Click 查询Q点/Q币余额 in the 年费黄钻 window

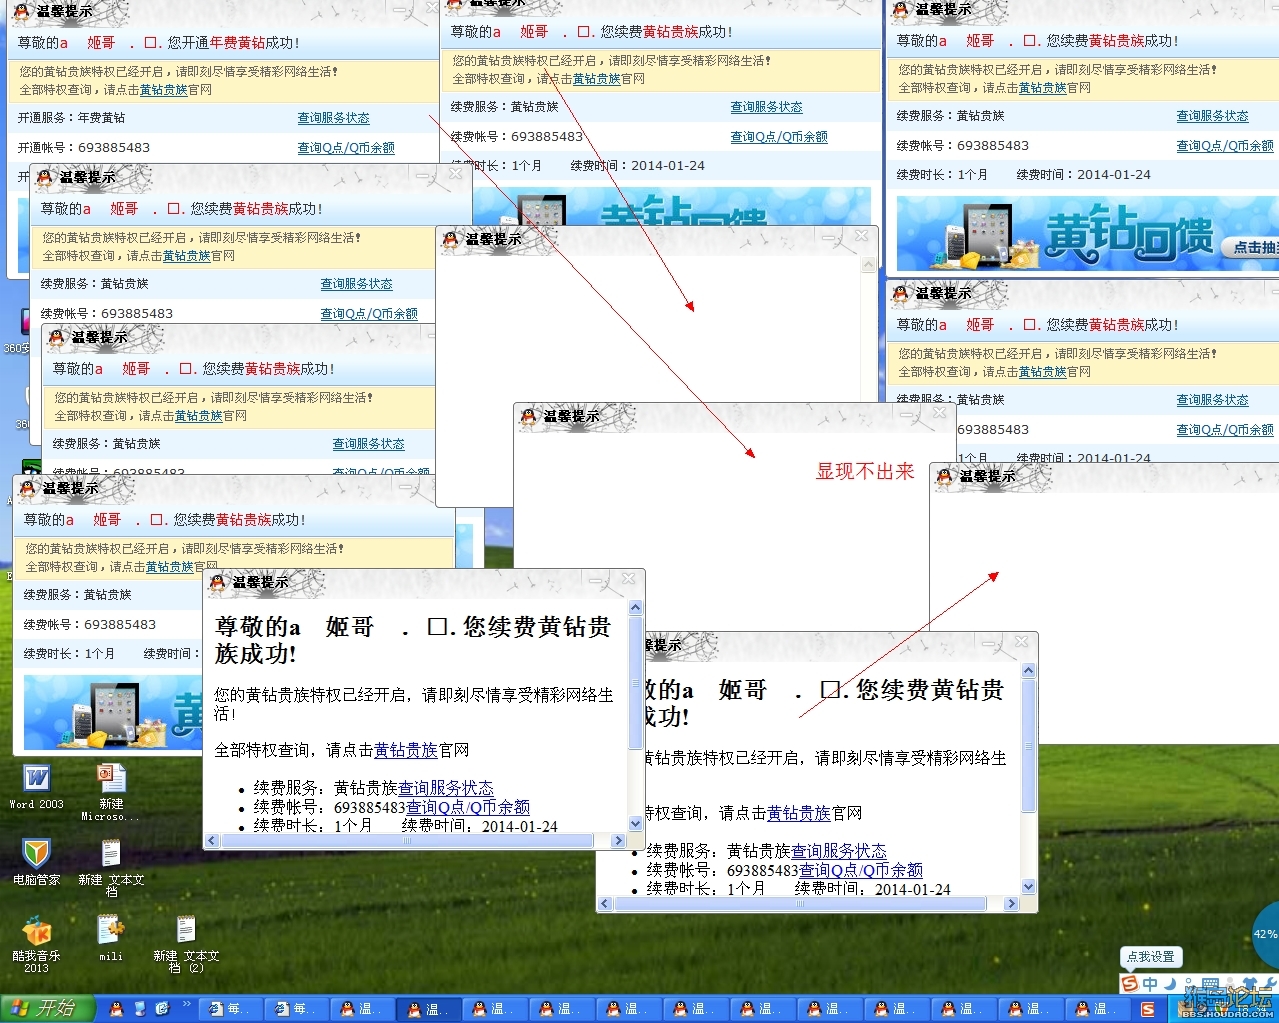346,148
